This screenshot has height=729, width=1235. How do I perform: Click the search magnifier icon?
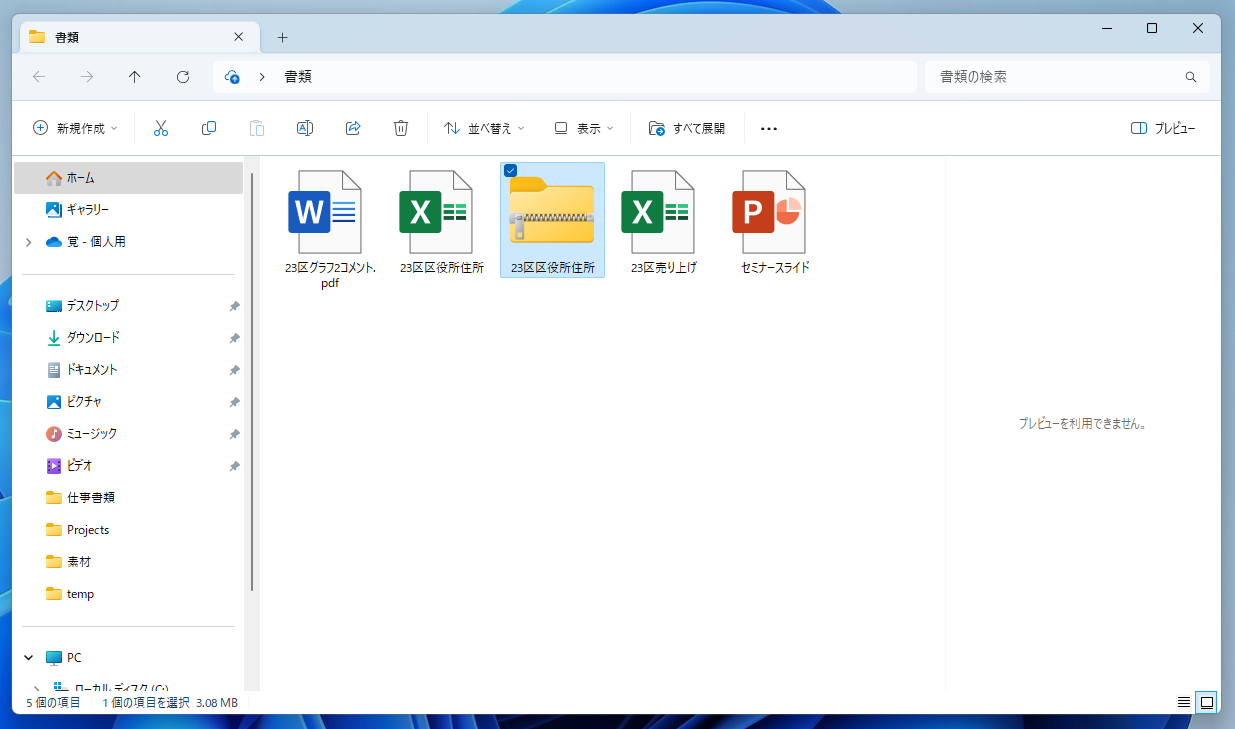[1191, 77]
